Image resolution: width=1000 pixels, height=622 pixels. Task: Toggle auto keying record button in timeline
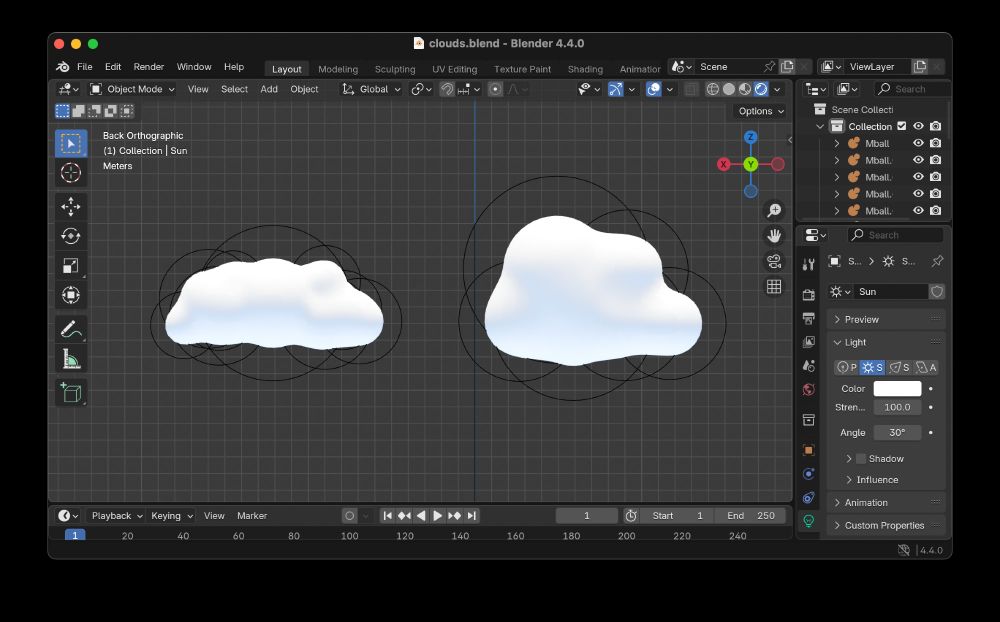349,515
